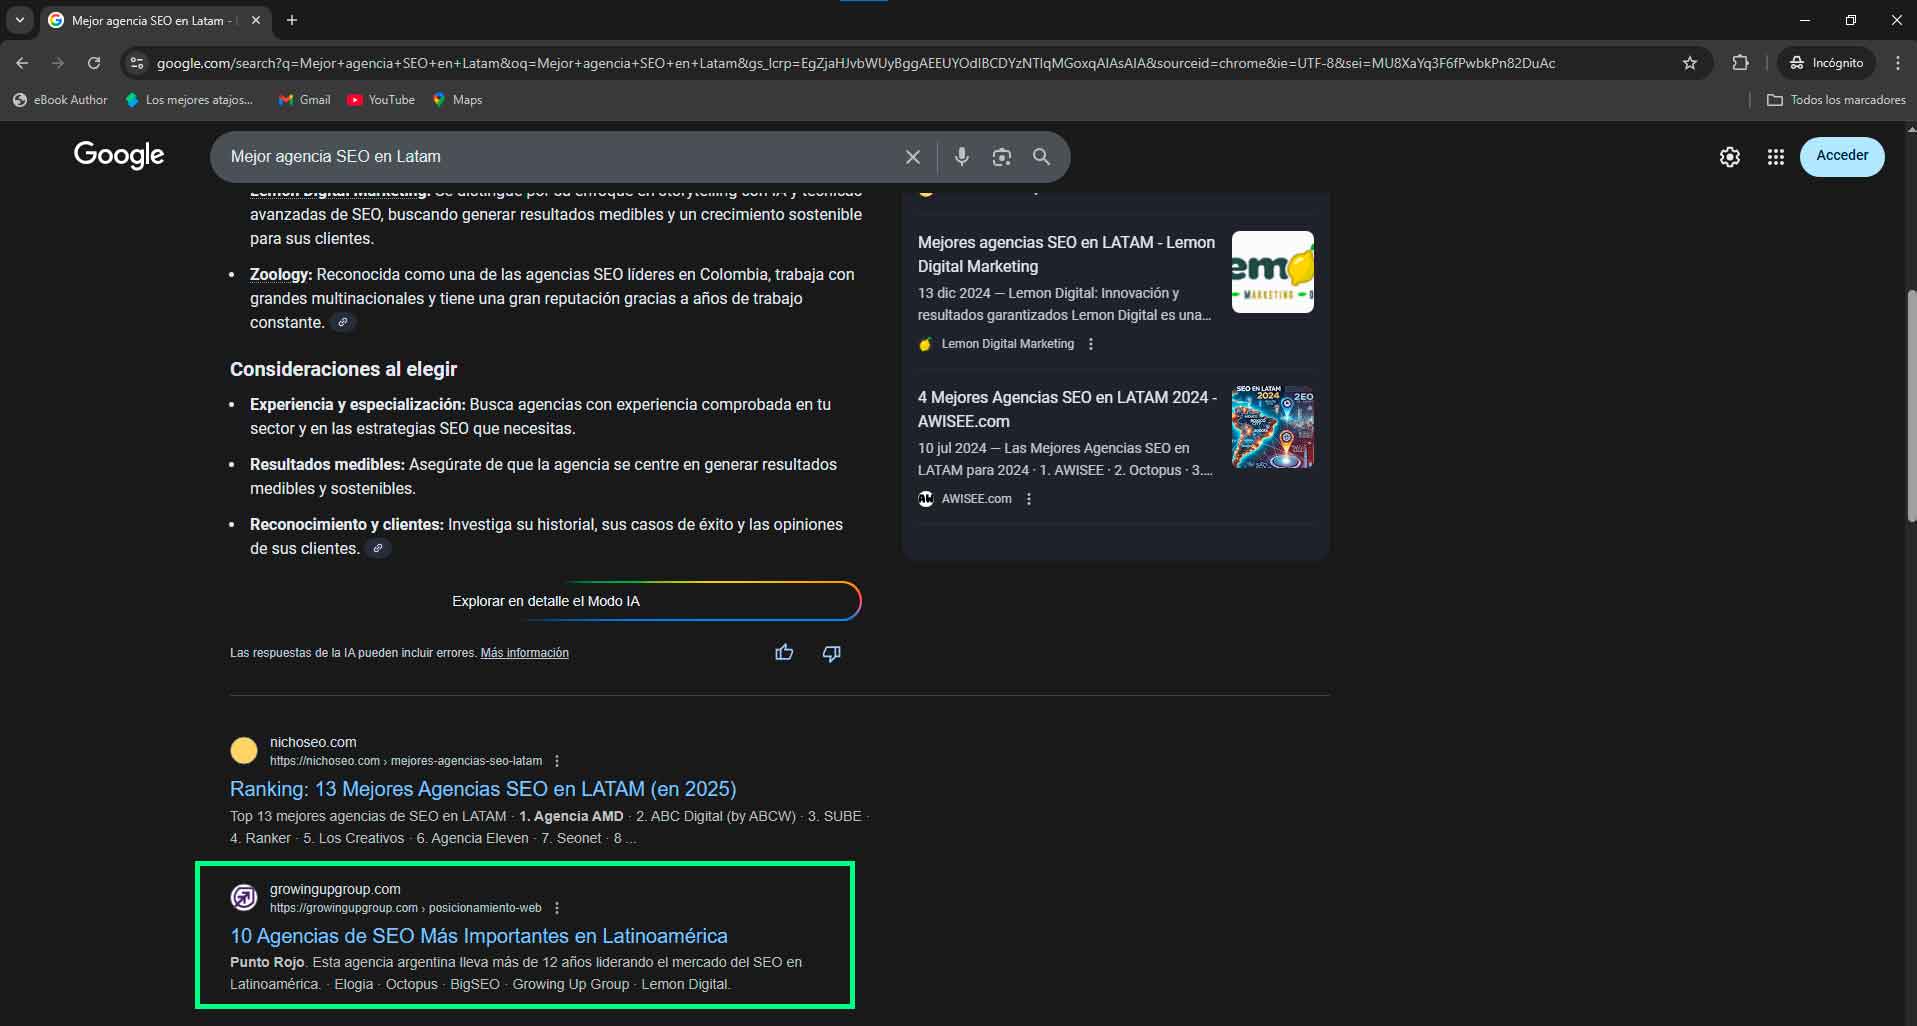Open the YouTube bookmark

click(381, 100)
